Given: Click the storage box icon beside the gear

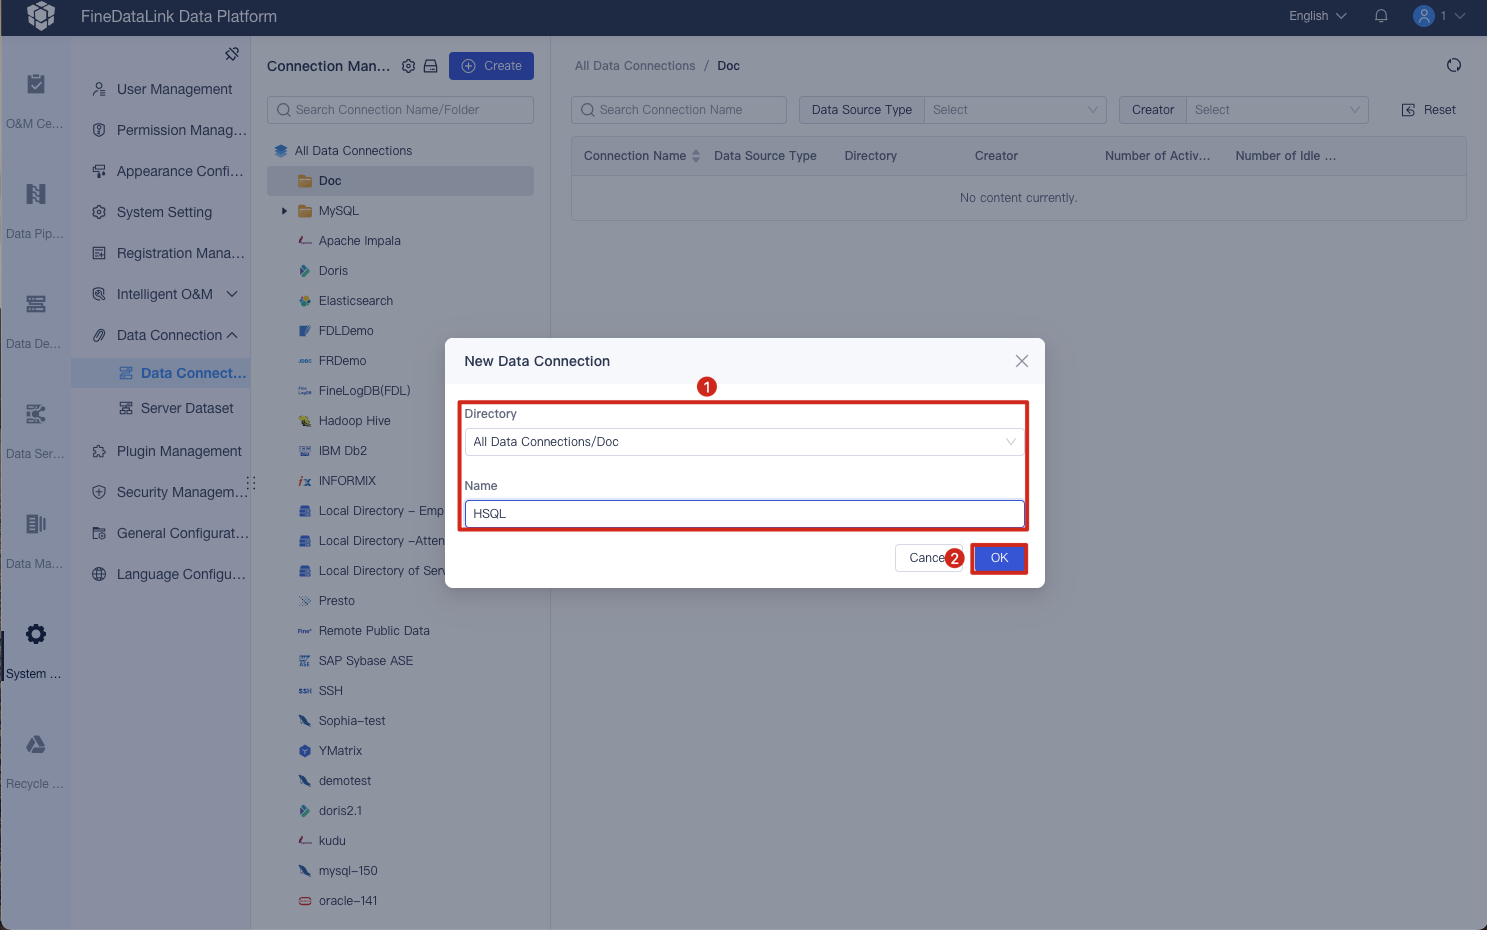Looking at the screenshot, I should tap(431, 65).
